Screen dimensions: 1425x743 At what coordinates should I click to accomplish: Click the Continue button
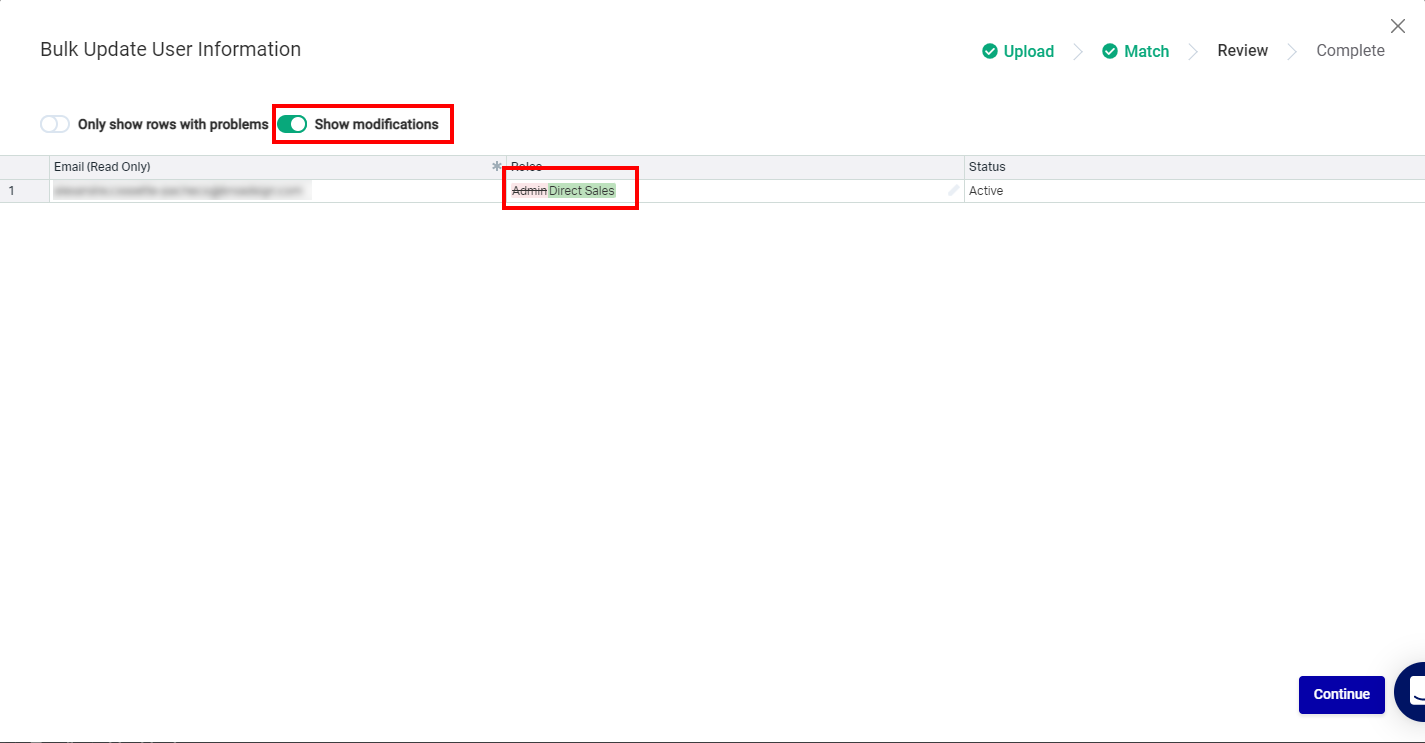point(1341,695)
